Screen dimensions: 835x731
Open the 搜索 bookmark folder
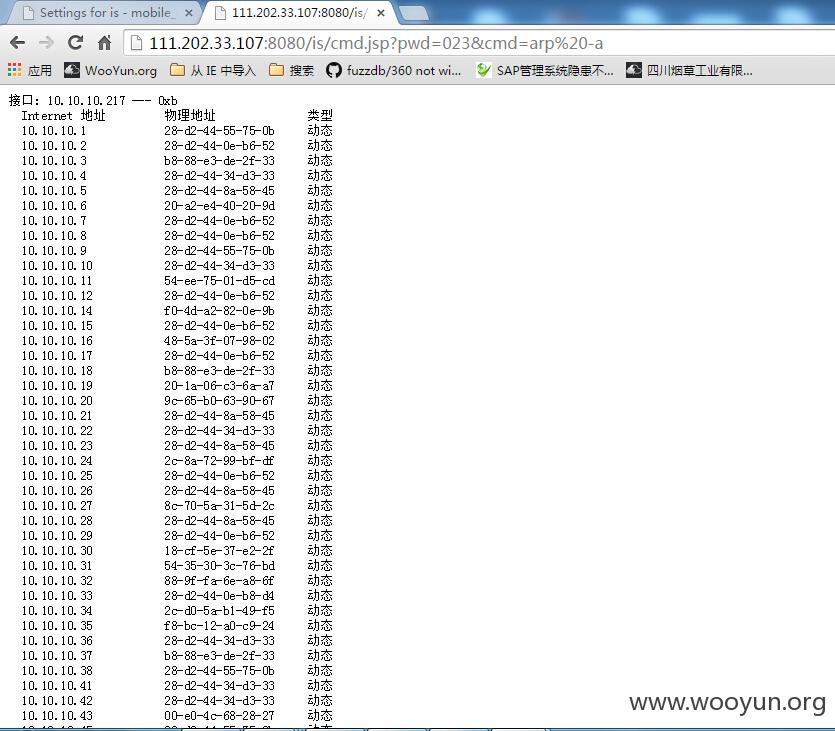point(291,70)
